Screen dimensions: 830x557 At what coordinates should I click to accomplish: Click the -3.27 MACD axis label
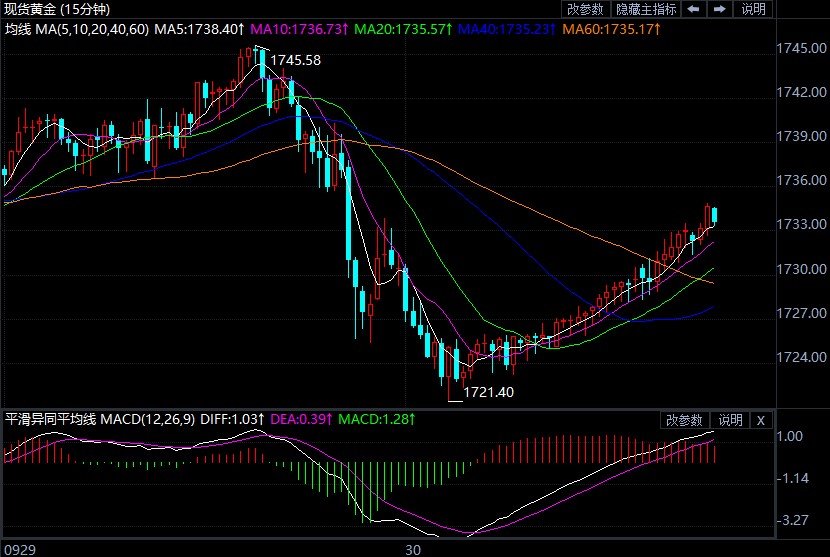[792, 520]
